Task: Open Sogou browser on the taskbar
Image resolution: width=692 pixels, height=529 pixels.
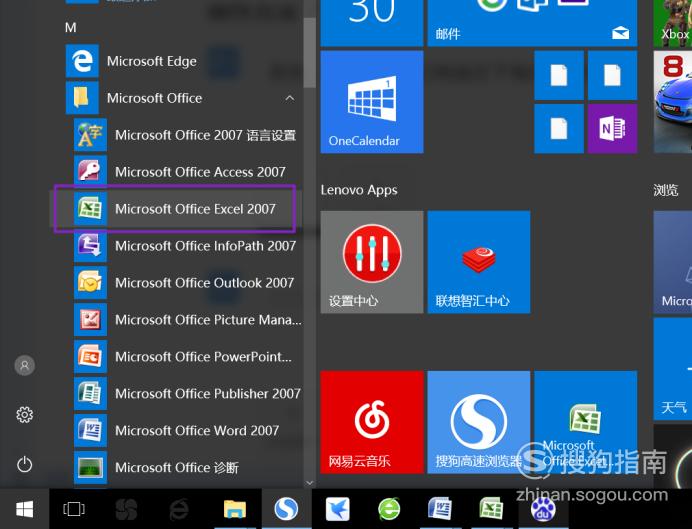Action: pyautogui.click(x=286, y=509)
